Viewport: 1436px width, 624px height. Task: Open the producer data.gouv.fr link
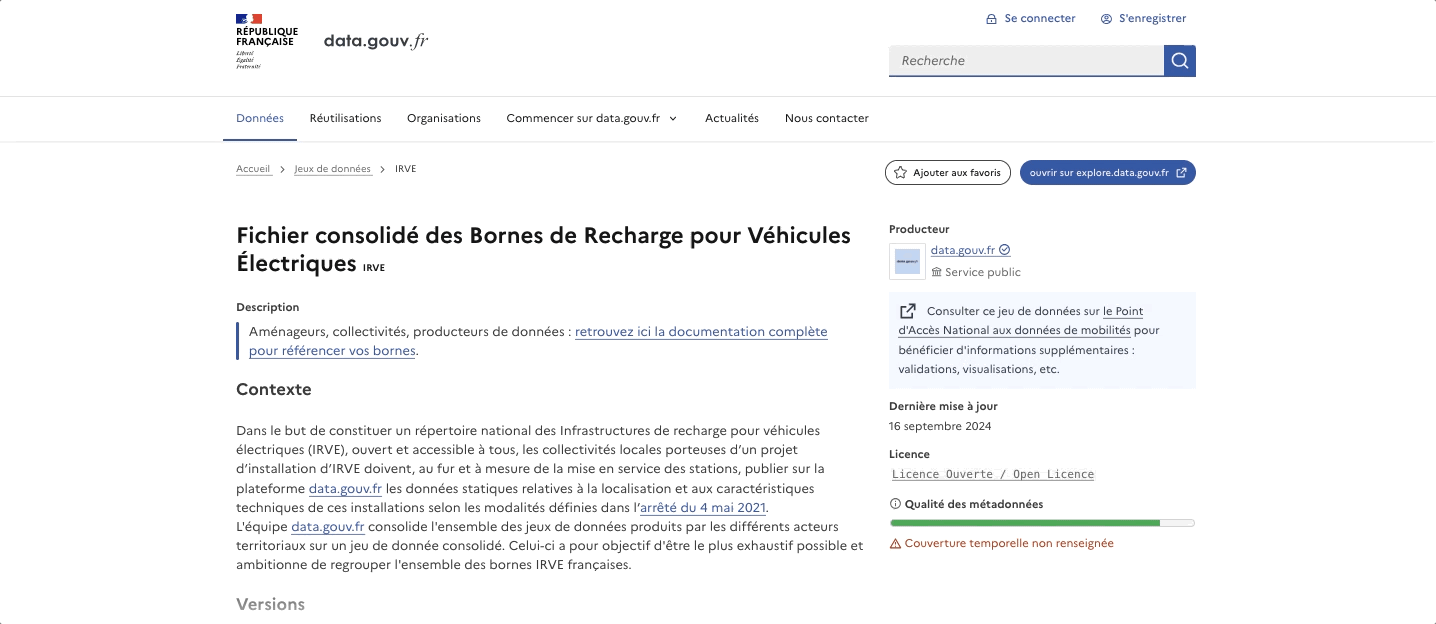[963, 250]
